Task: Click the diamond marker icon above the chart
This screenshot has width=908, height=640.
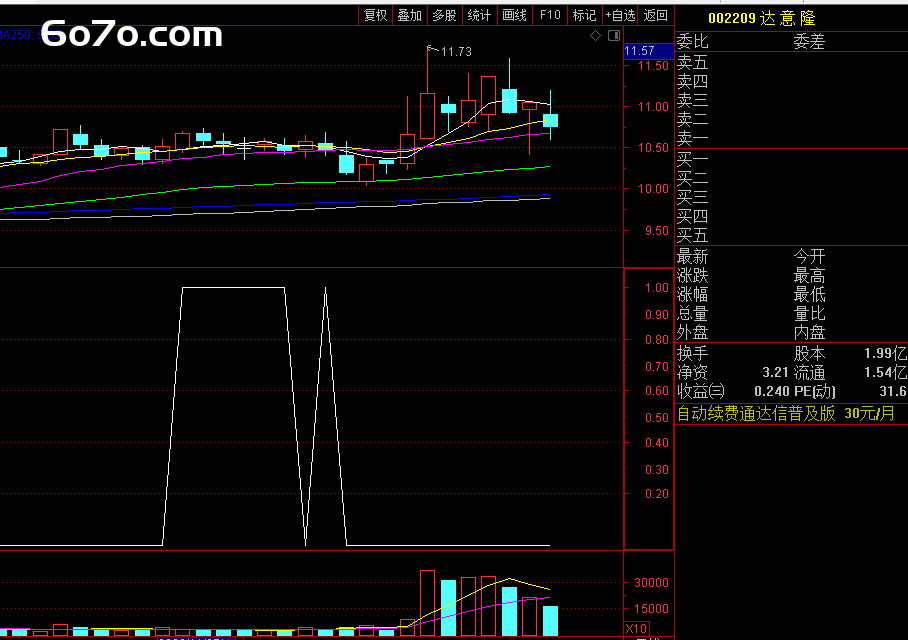Action: pyautogui.click(x=595, y=36)
